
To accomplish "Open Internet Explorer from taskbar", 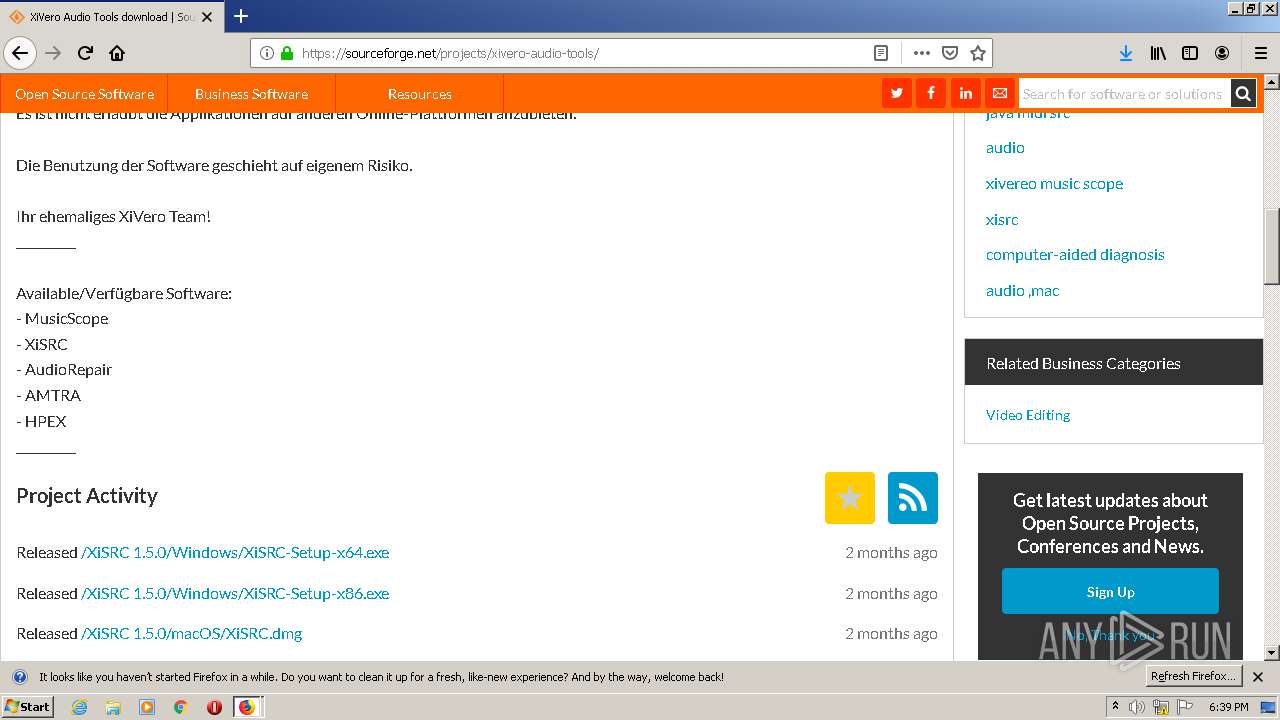I will (x=79, y=706).
